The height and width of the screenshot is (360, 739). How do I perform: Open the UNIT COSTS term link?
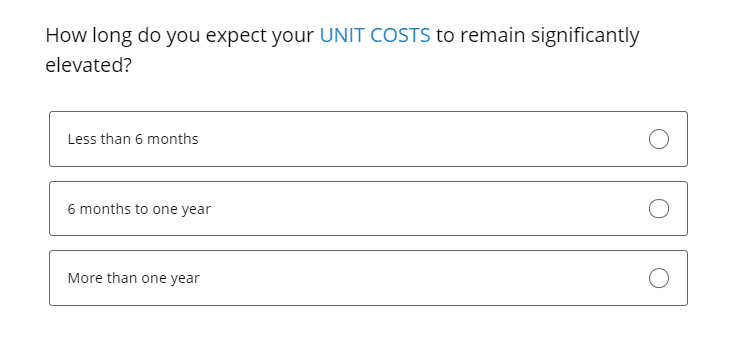point(375,35)
